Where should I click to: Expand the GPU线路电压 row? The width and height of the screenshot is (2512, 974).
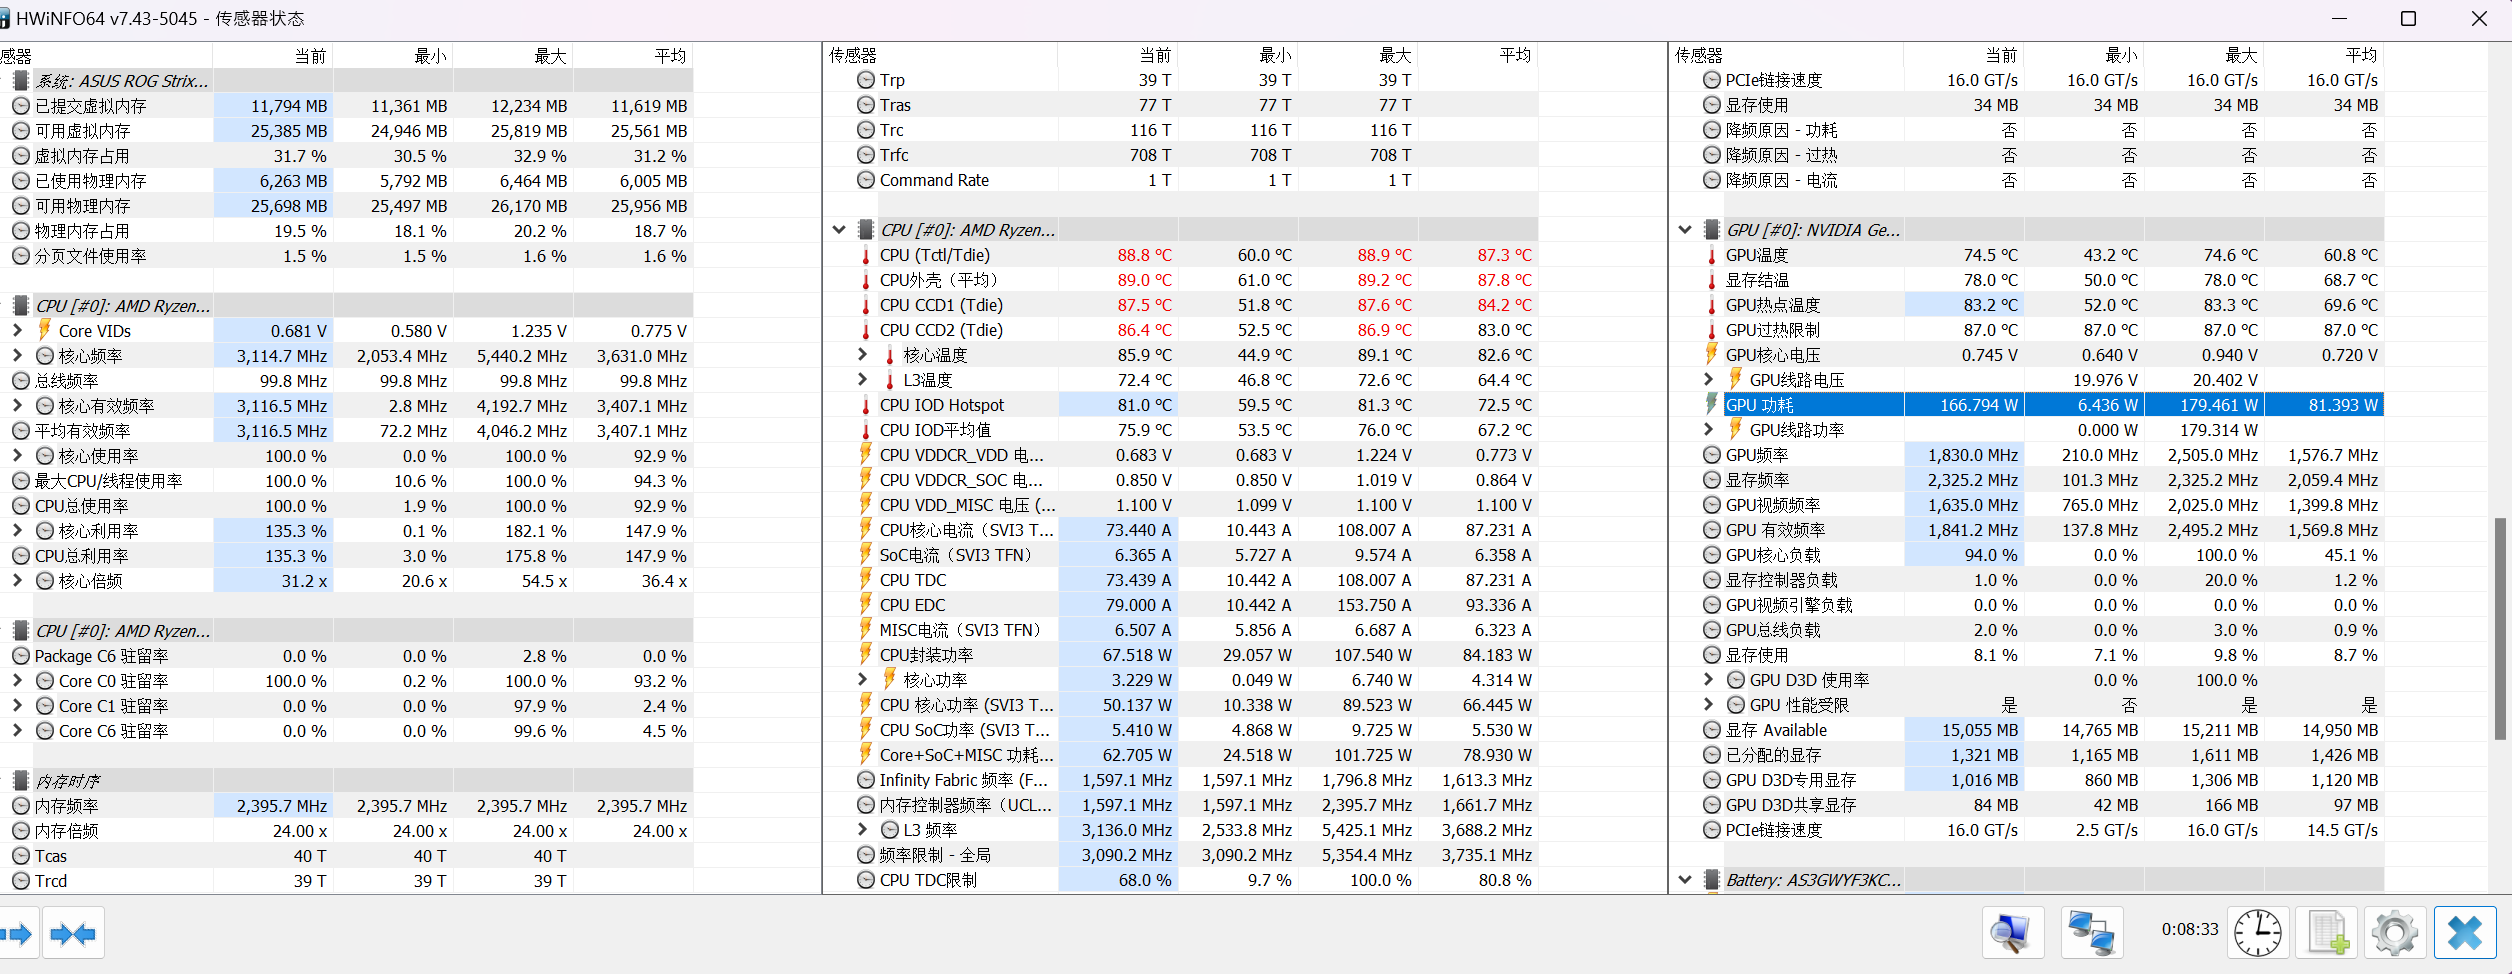click(1709, 379)
